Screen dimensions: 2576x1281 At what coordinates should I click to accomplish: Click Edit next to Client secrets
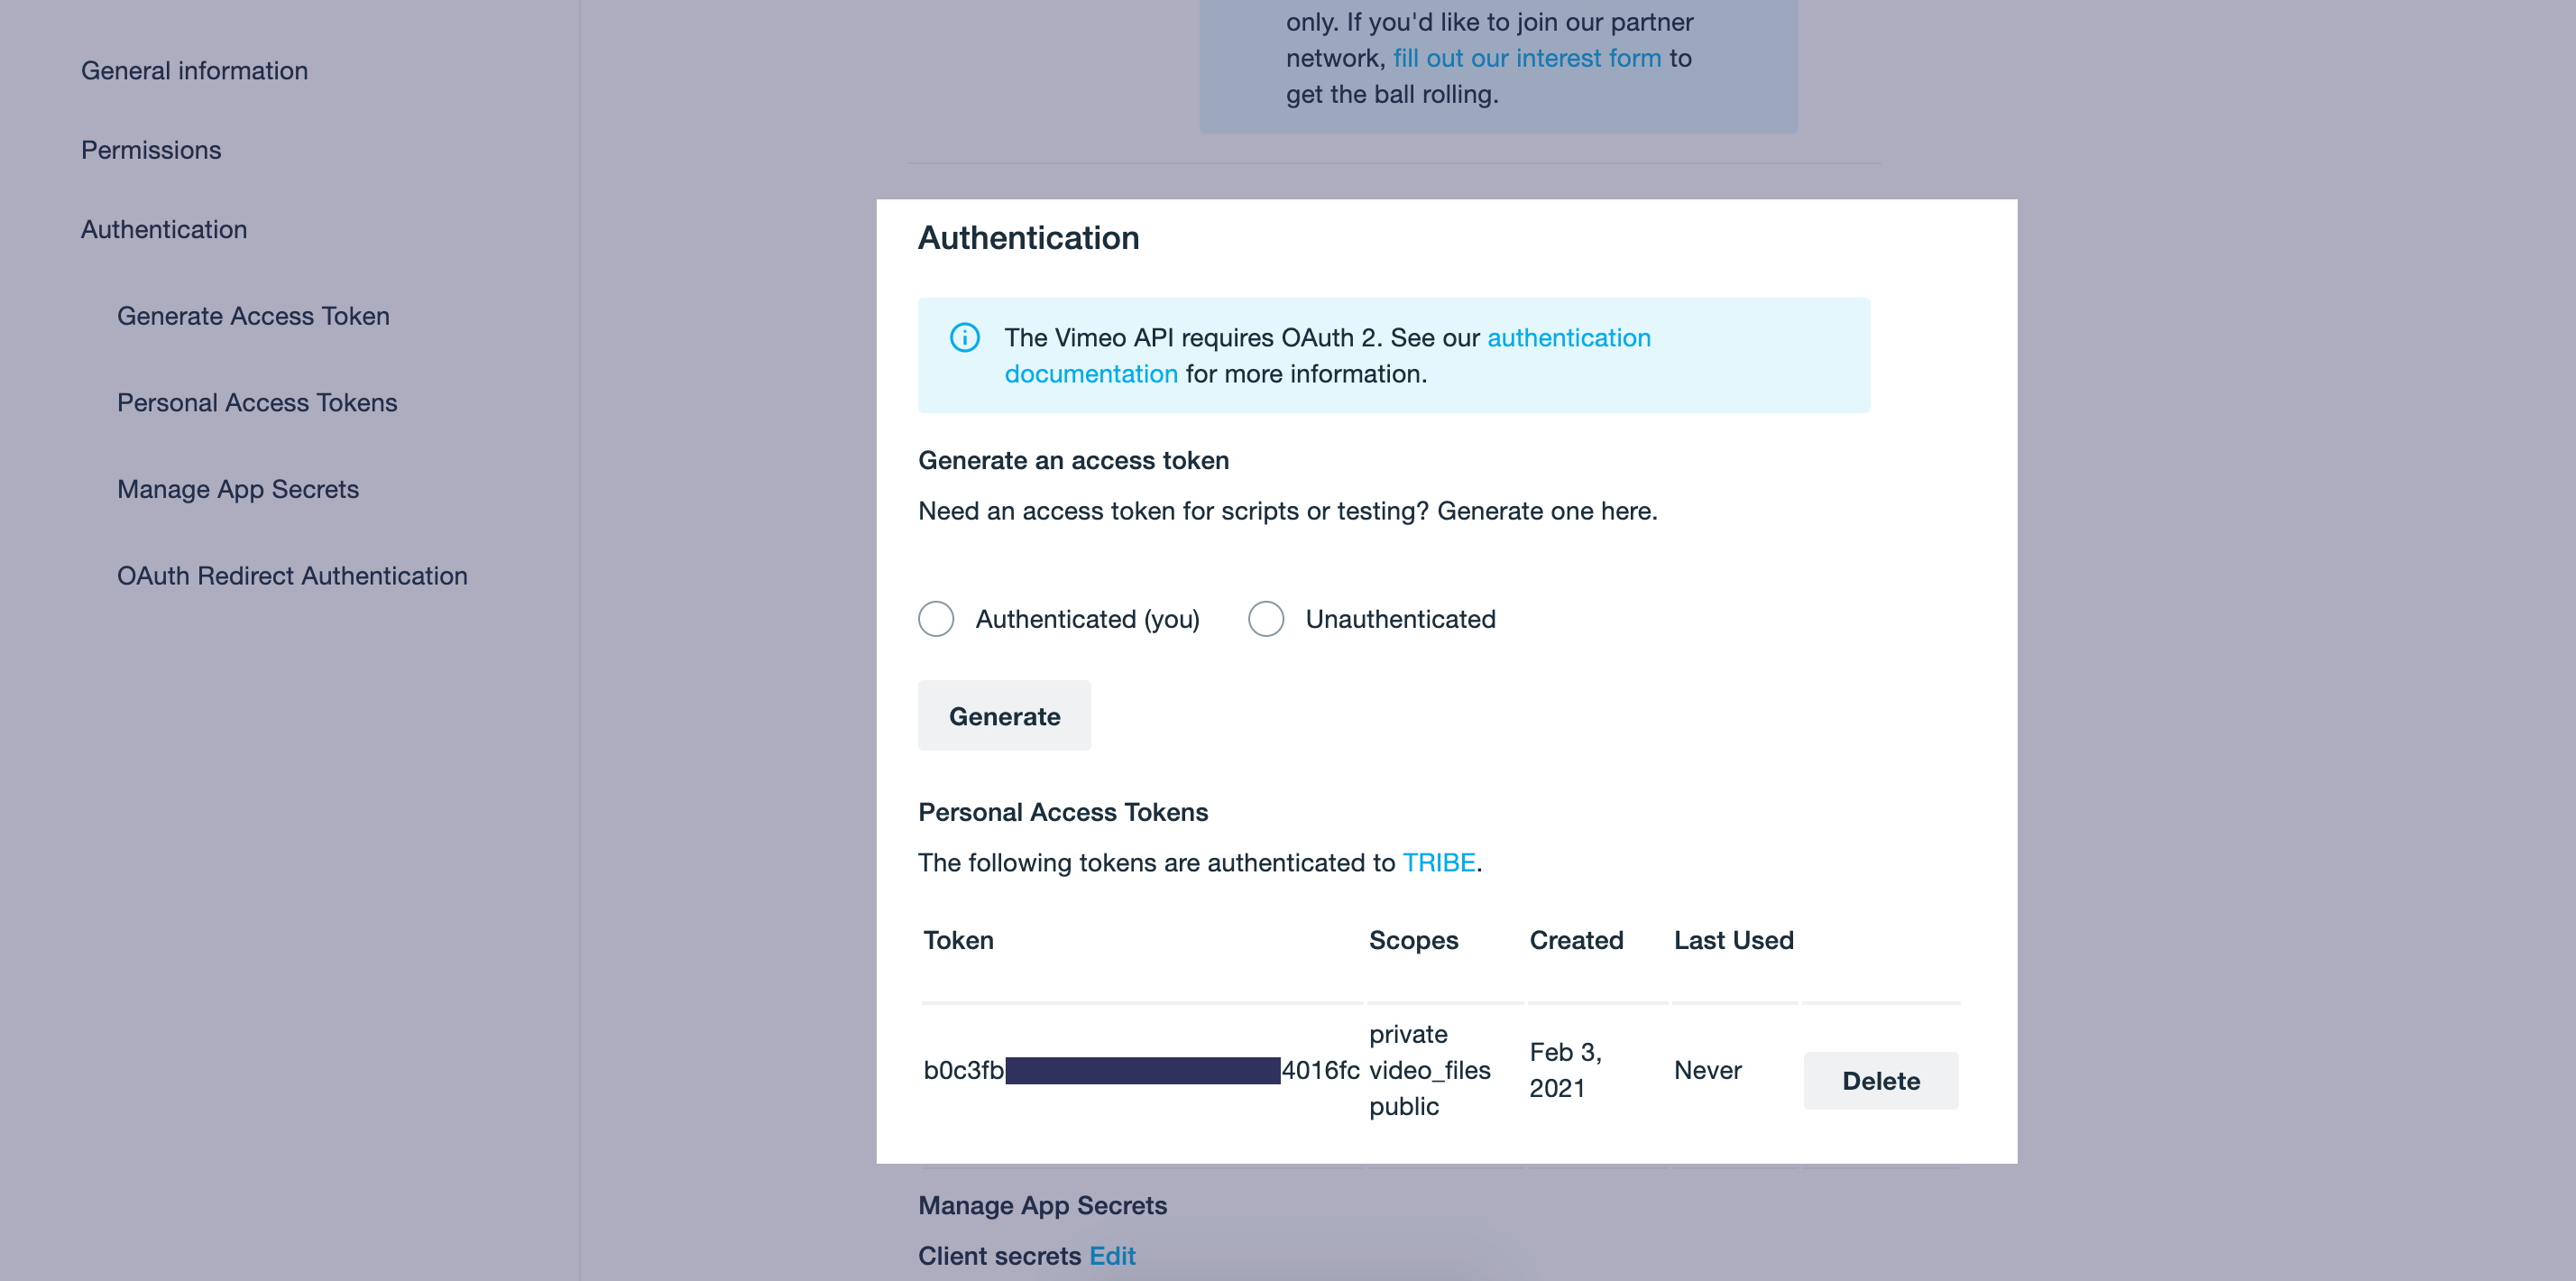1112,1256
